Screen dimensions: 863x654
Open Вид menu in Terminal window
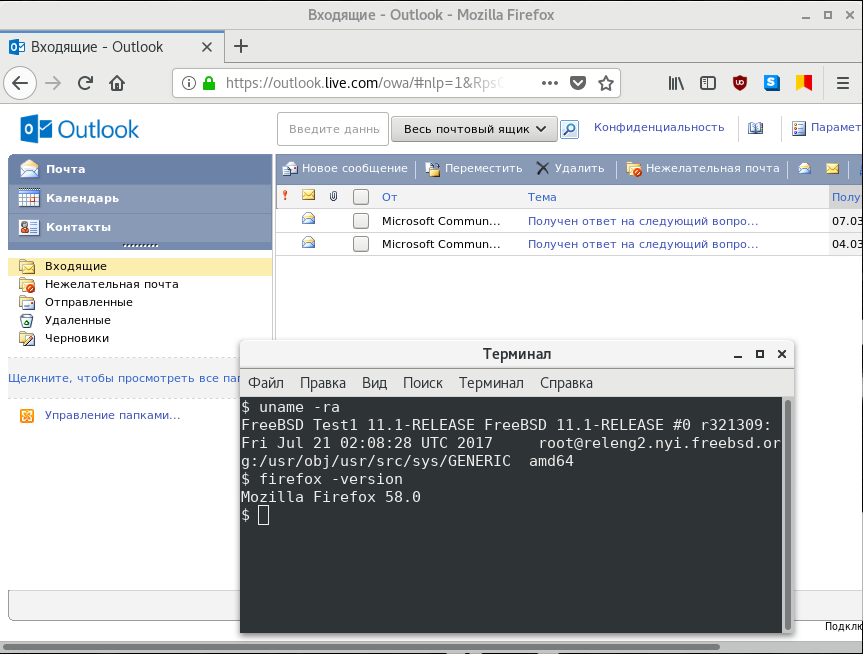tap(374, 383)
